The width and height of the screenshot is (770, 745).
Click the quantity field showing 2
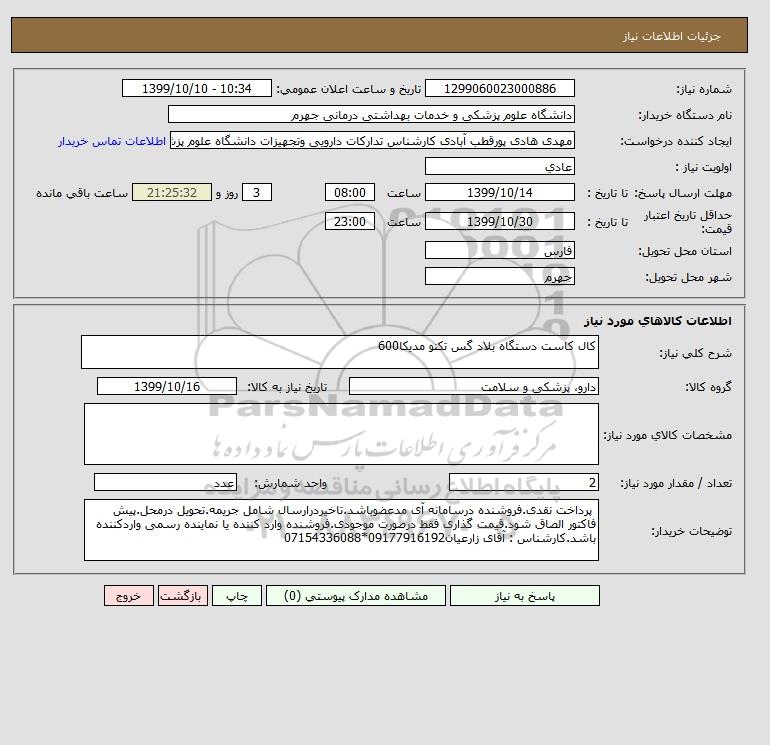point(523,483)
